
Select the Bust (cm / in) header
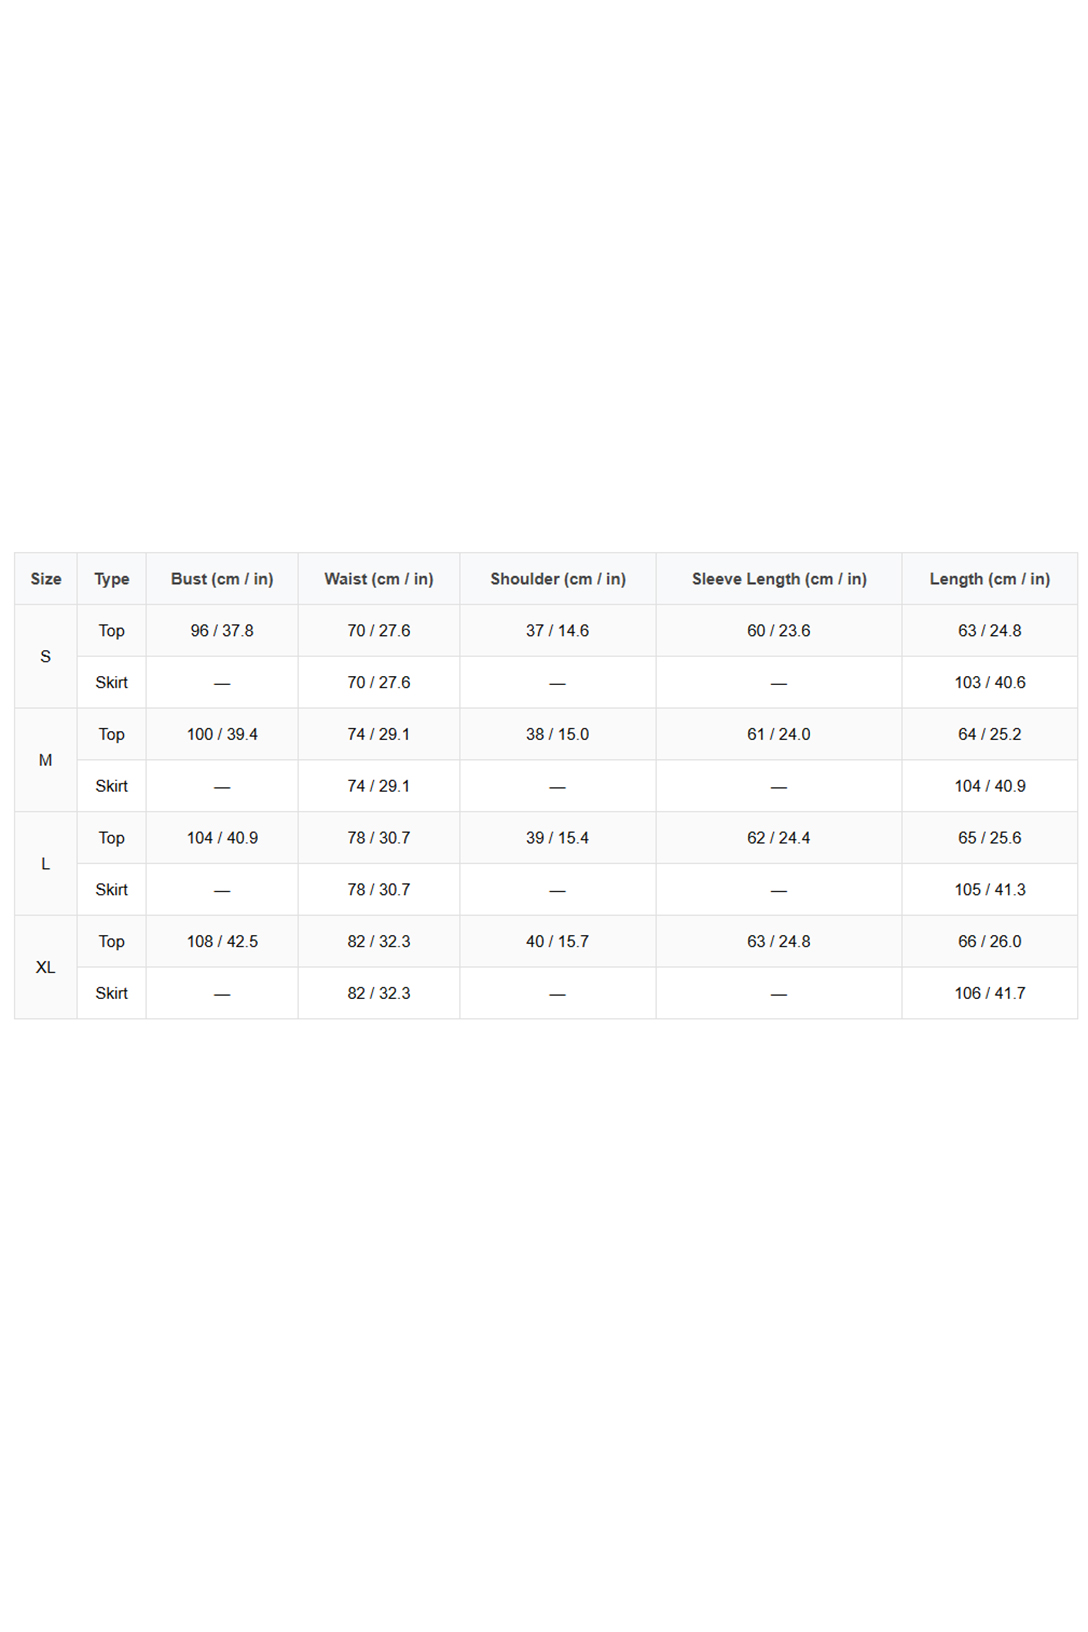(x=222, y=579)
